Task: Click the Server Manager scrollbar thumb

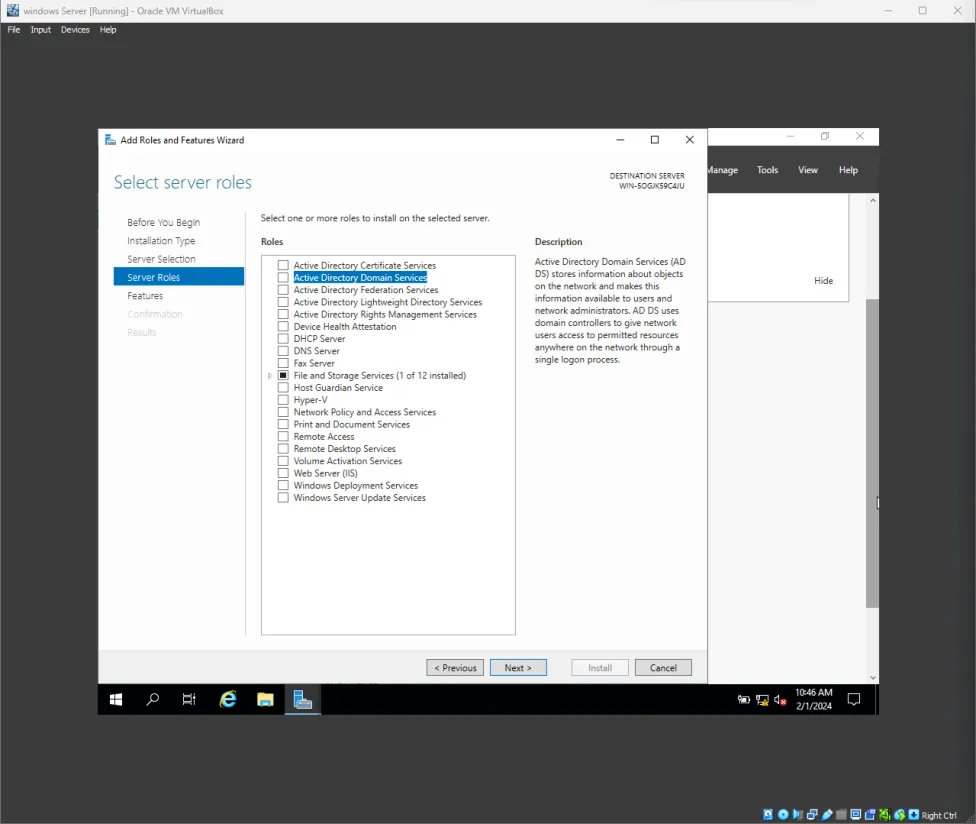Action: (872, 453)
